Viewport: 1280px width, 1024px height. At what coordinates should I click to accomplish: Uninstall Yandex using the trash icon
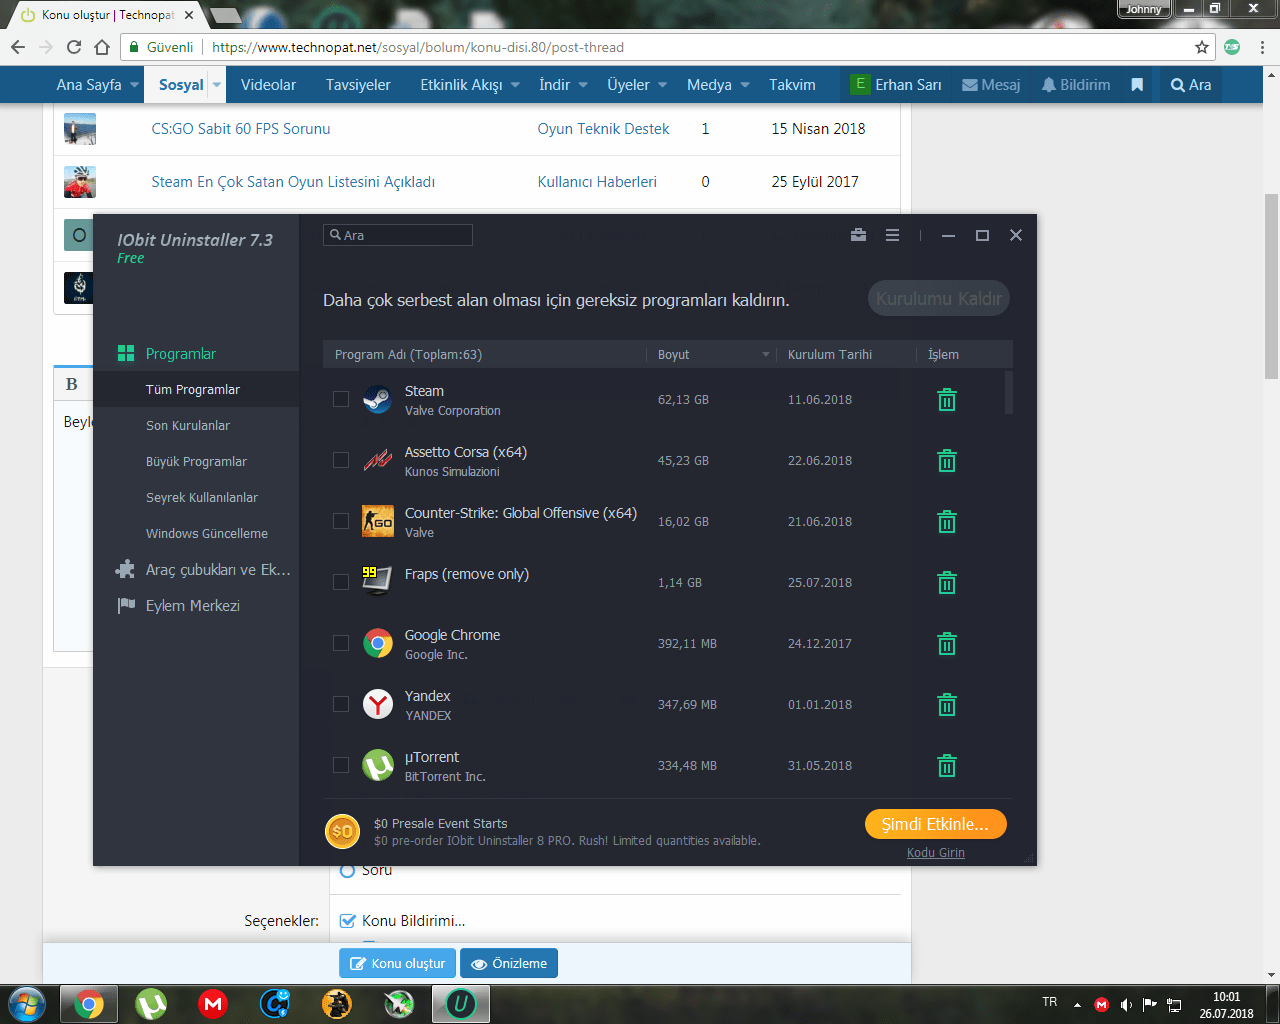click(947, 705)
